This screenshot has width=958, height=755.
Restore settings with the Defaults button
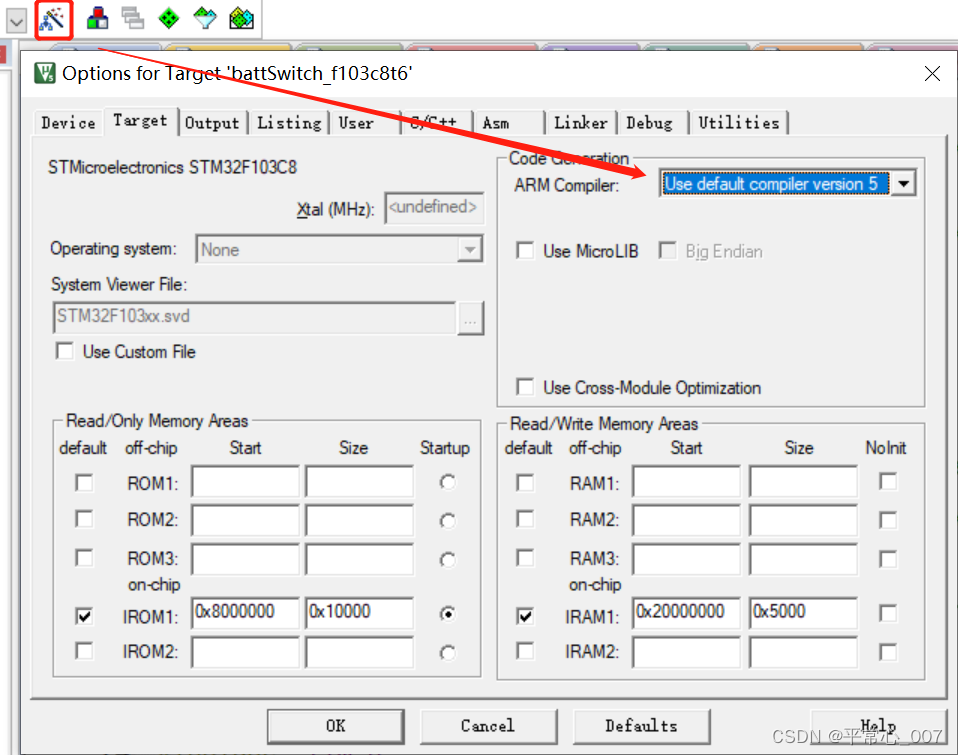point(642,726)
